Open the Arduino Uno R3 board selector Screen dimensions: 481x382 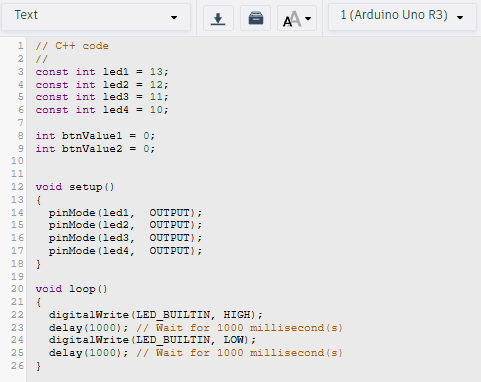point(402,17)
